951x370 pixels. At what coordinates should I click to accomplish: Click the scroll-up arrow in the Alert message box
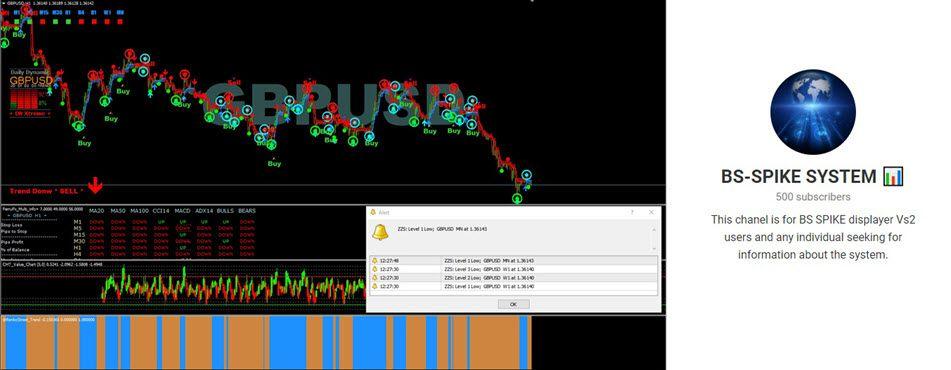point(654,230)
